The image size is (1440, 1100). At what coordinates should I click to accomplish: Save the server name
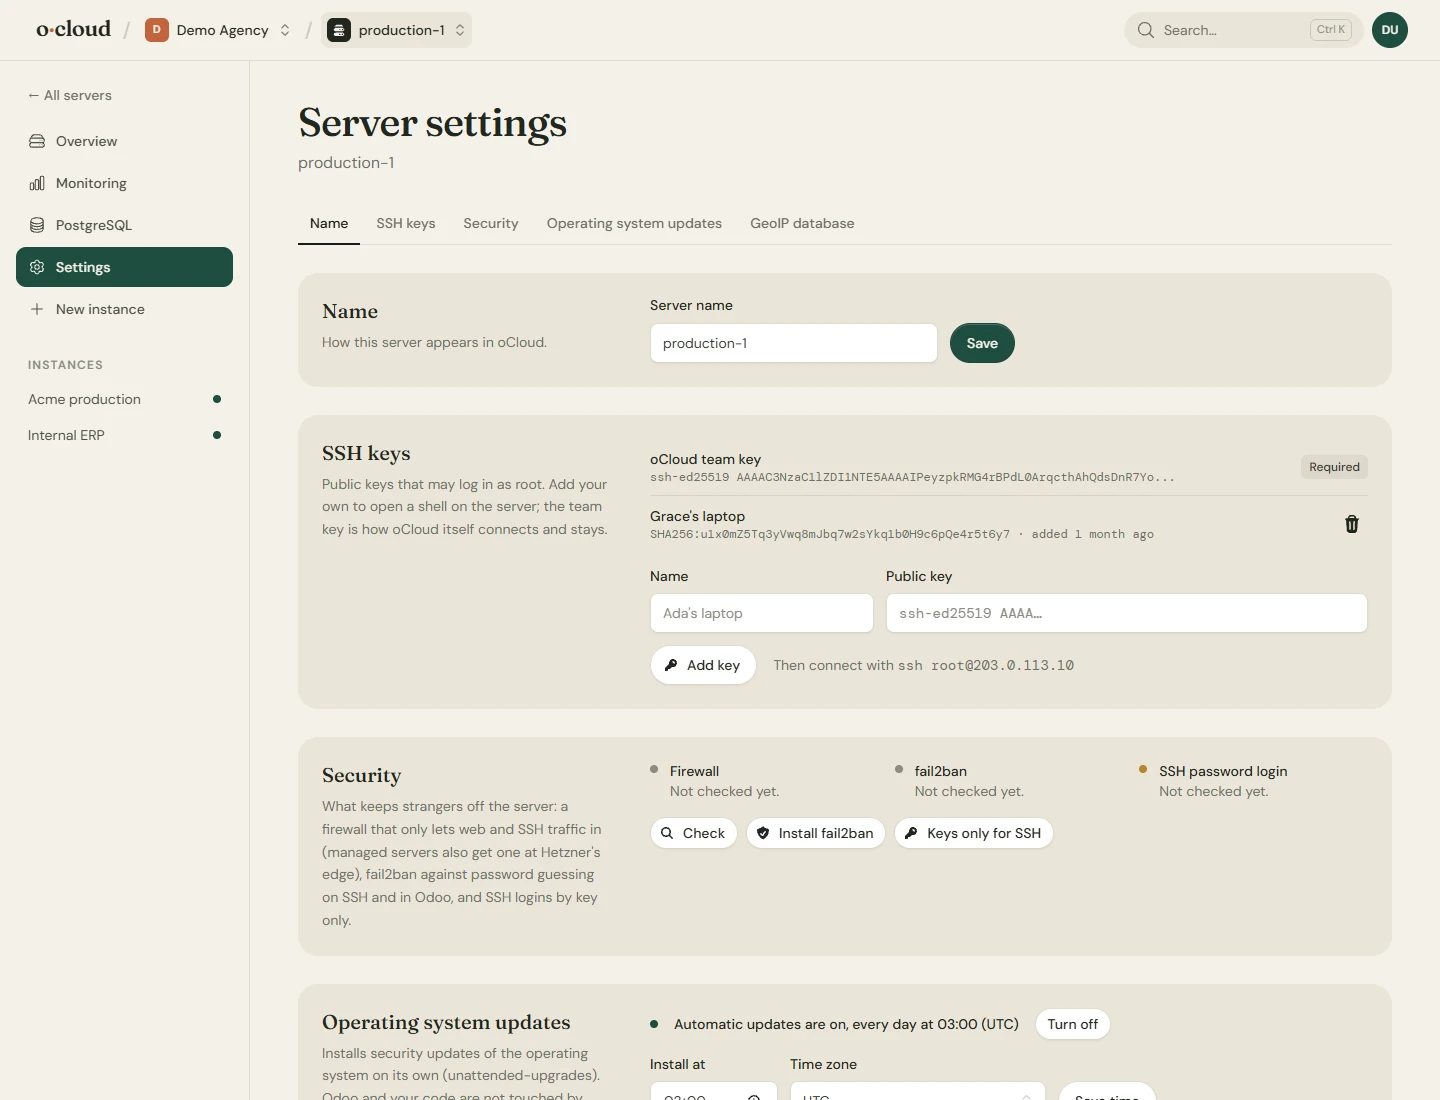point(982,343)
